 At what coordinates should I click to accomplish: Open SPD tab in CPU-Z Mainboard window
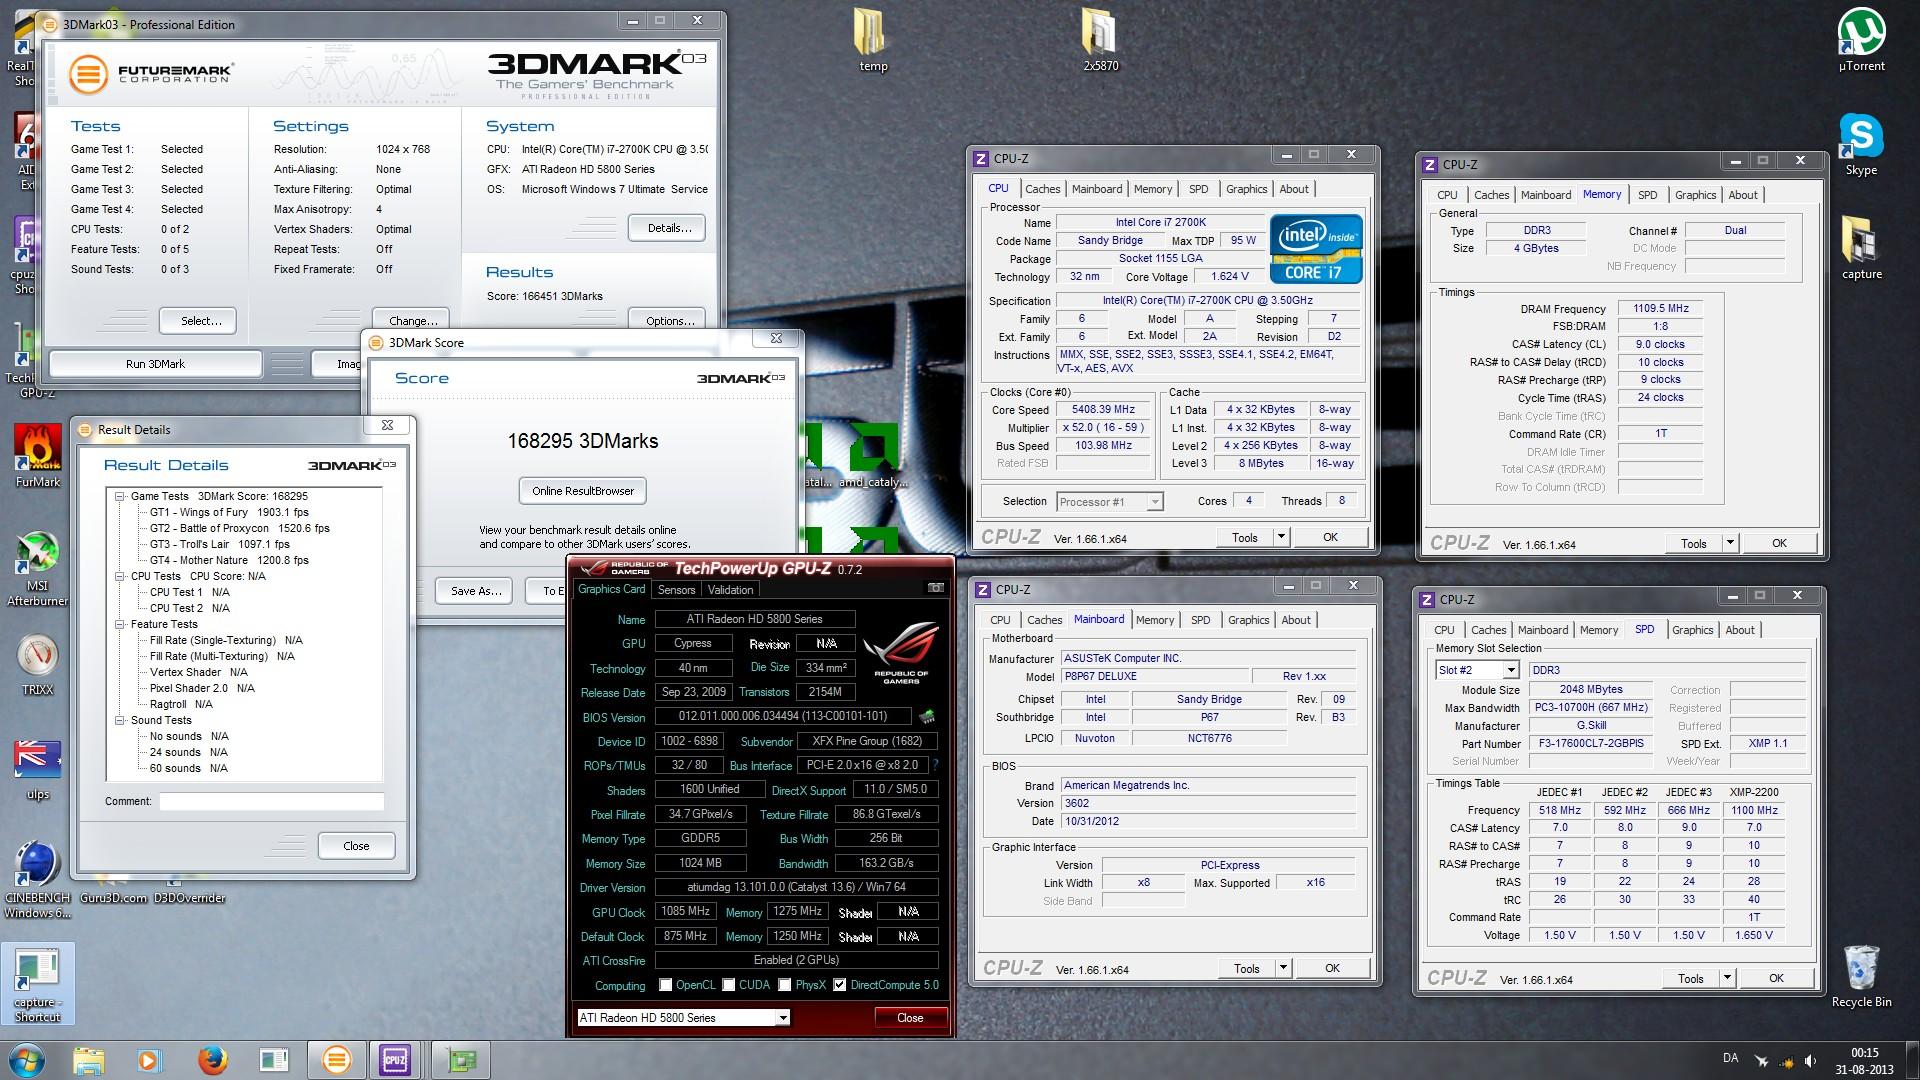tap(1200, 620)
